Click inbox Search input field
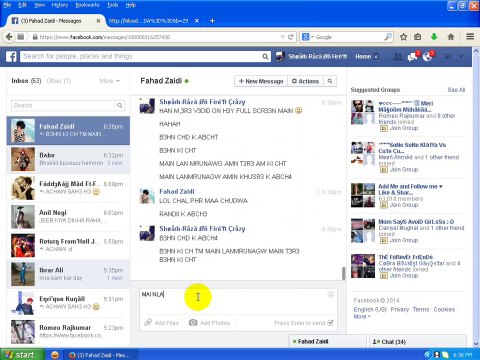This screenshot has width=480, height=360. tap(63, 106)
